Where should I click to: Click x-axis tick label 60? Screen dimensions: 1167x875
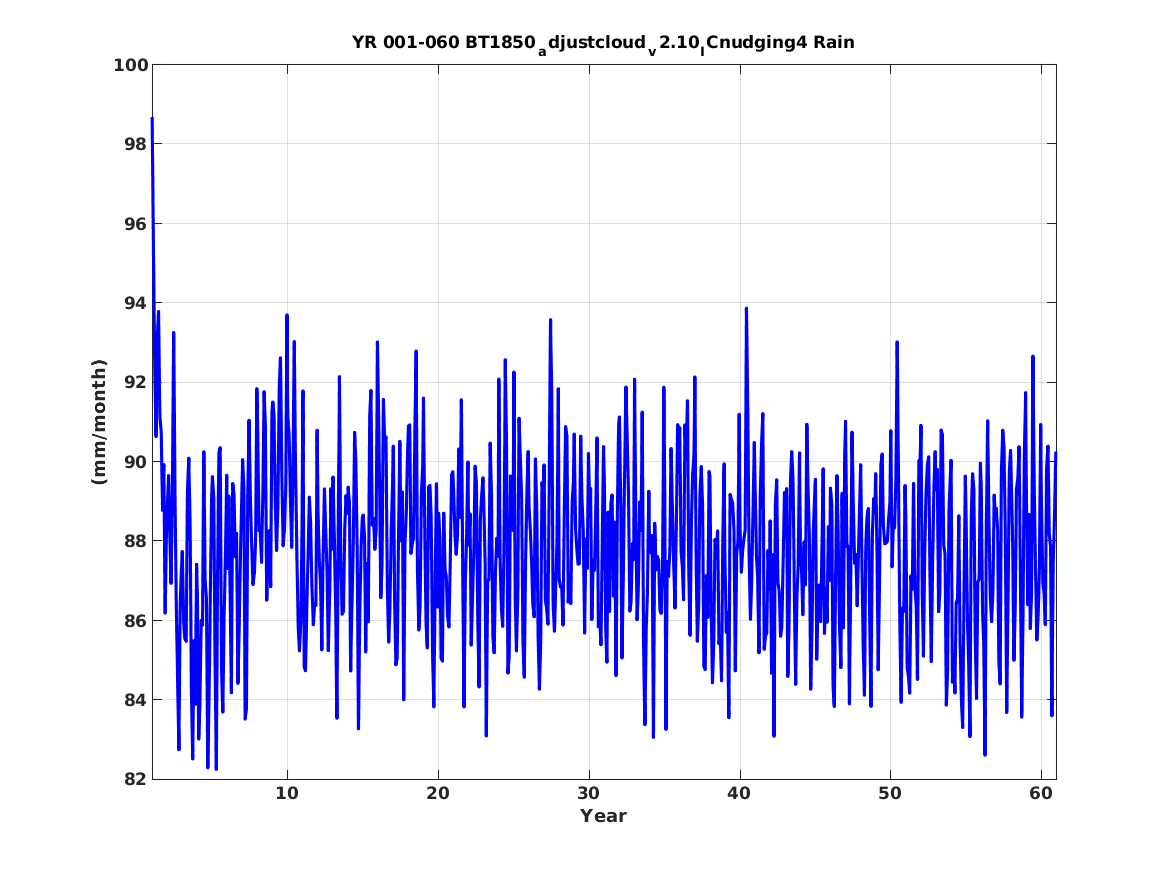pyautogui.click(x=1041, y=794)
